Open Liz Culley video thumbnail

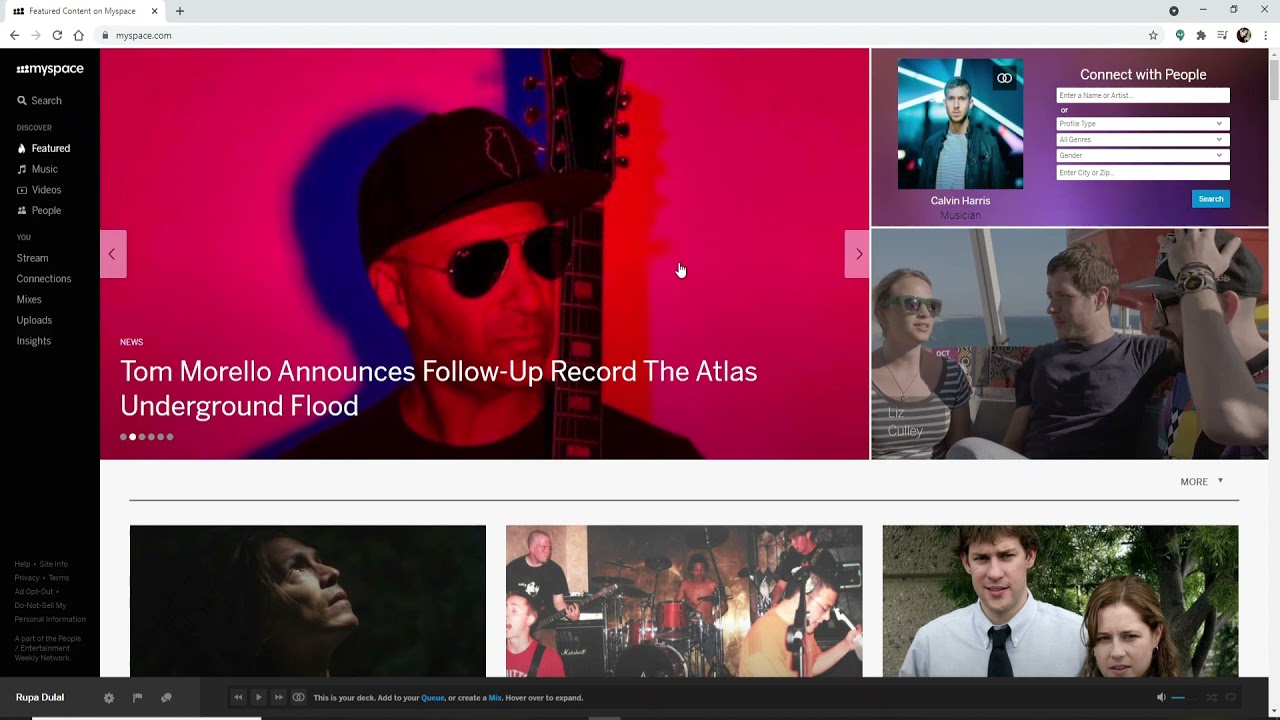(x=1069, y=344)
